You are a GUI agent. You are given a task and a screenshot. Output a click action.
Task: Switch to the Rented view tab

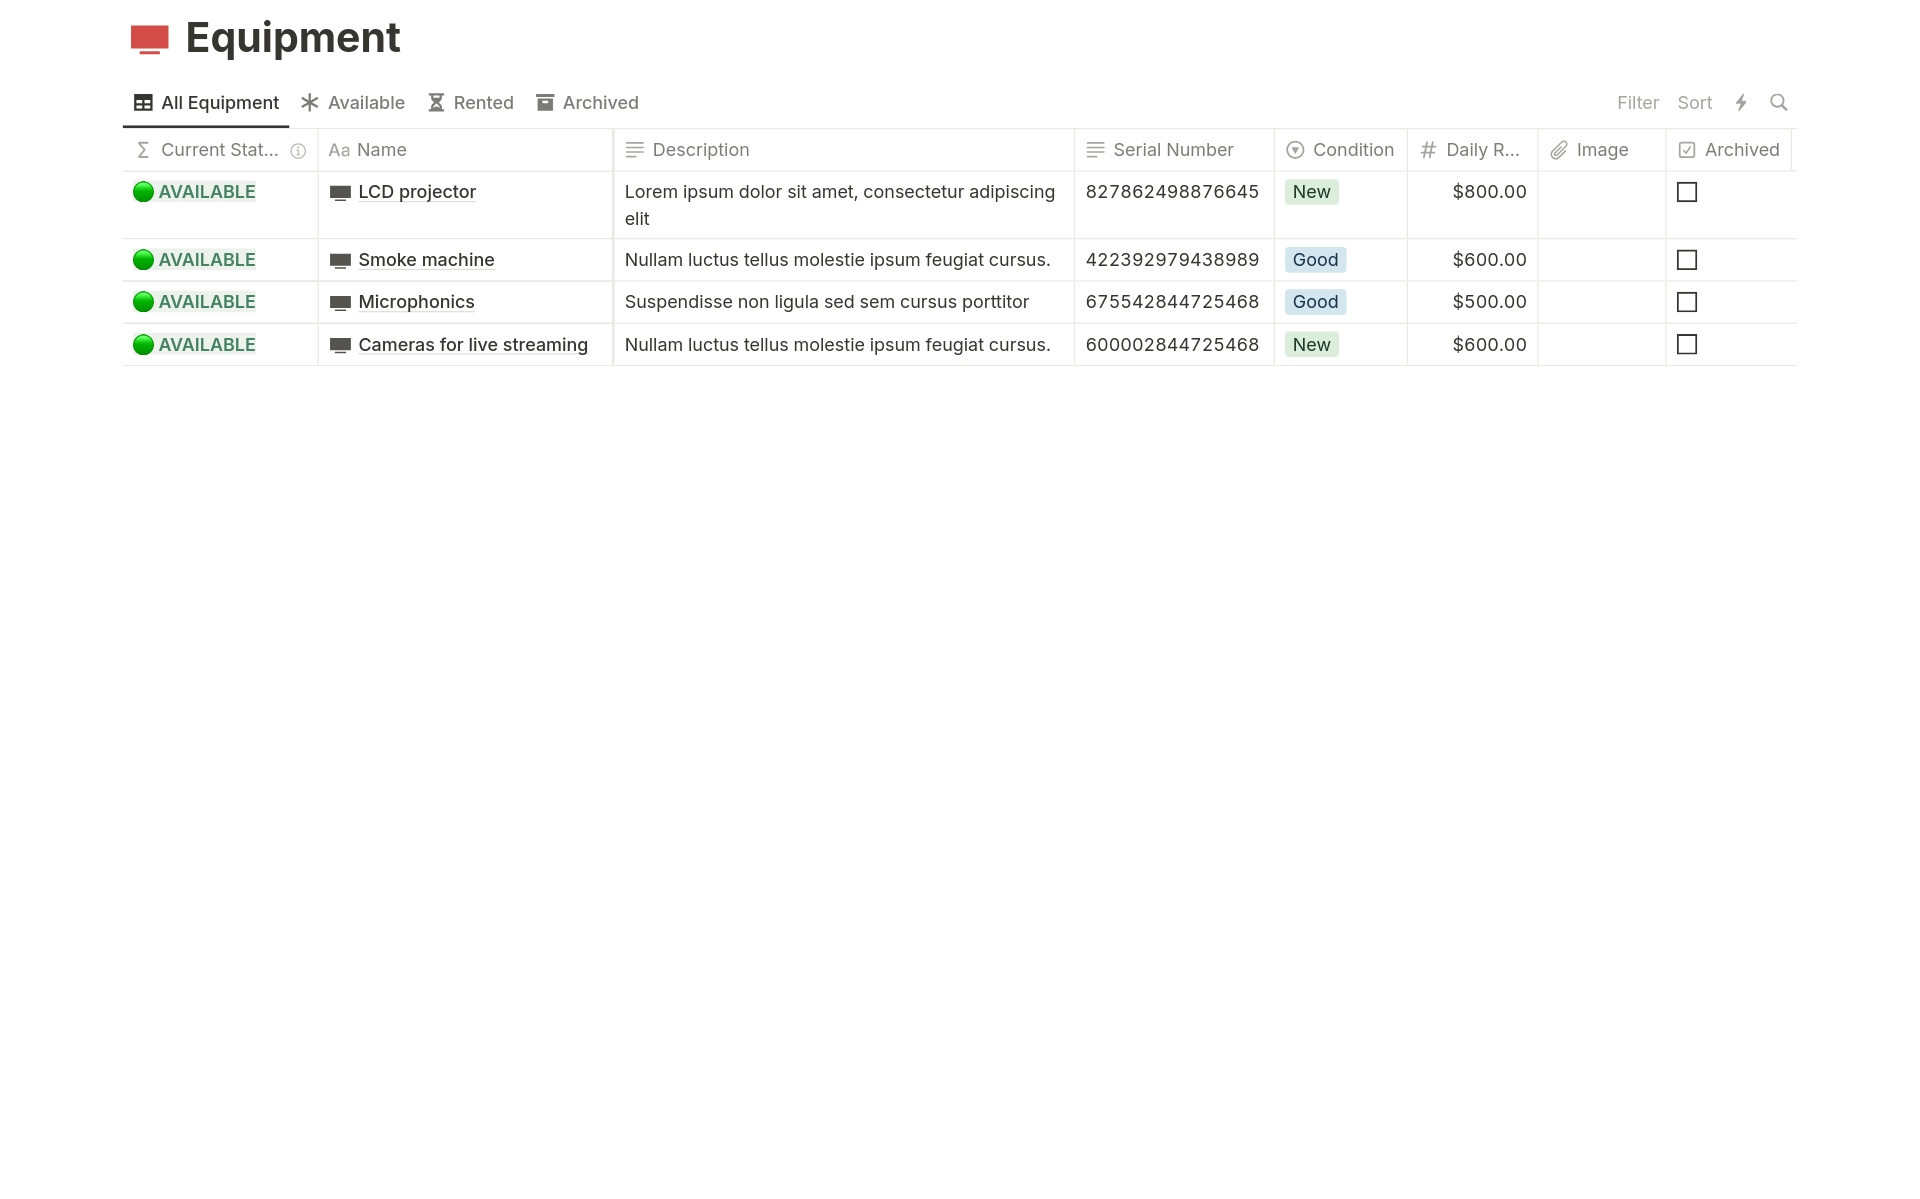tap(471, 103)
